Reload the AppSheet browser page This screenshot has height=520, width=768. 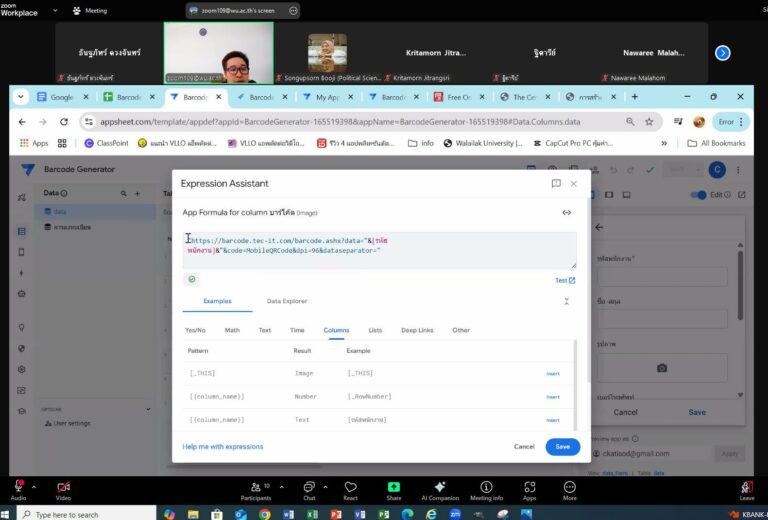point(64,122)
